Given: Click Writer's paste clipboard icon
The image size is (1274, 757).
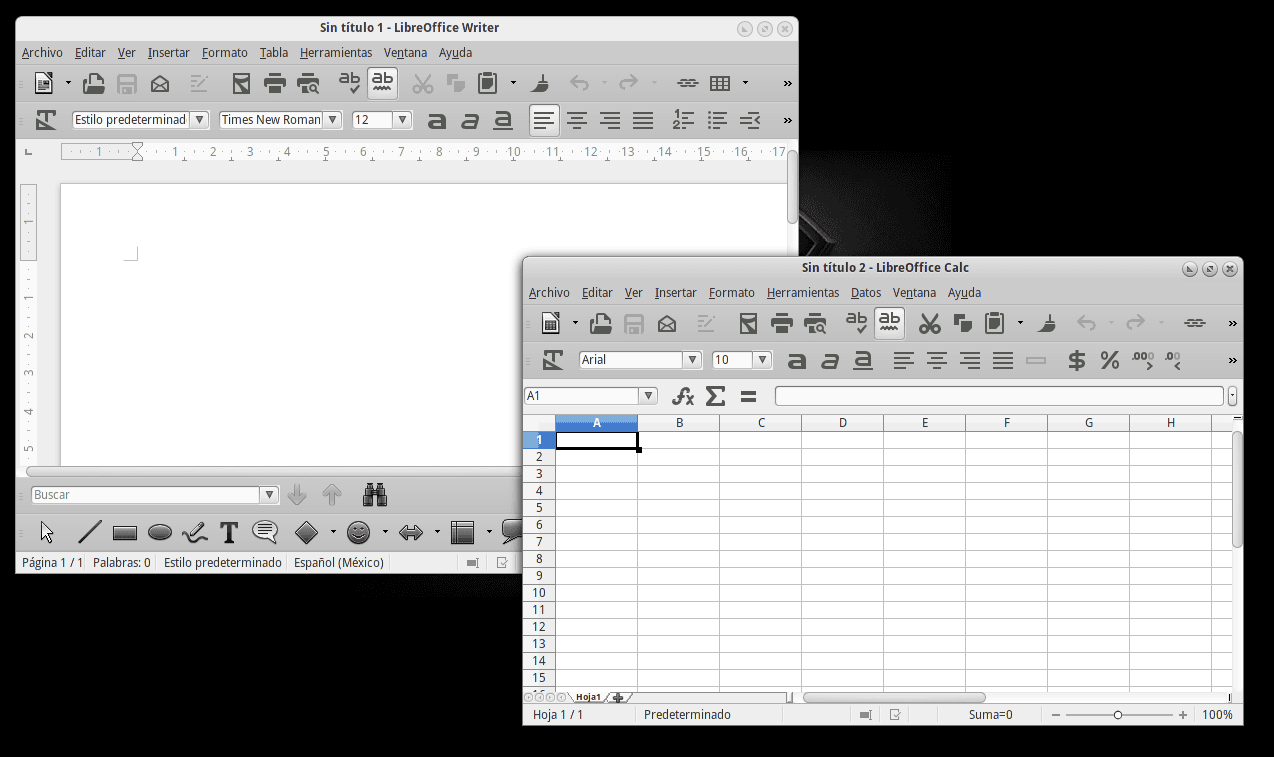Looking at the screenshot, I should click(x=488, y=83).
